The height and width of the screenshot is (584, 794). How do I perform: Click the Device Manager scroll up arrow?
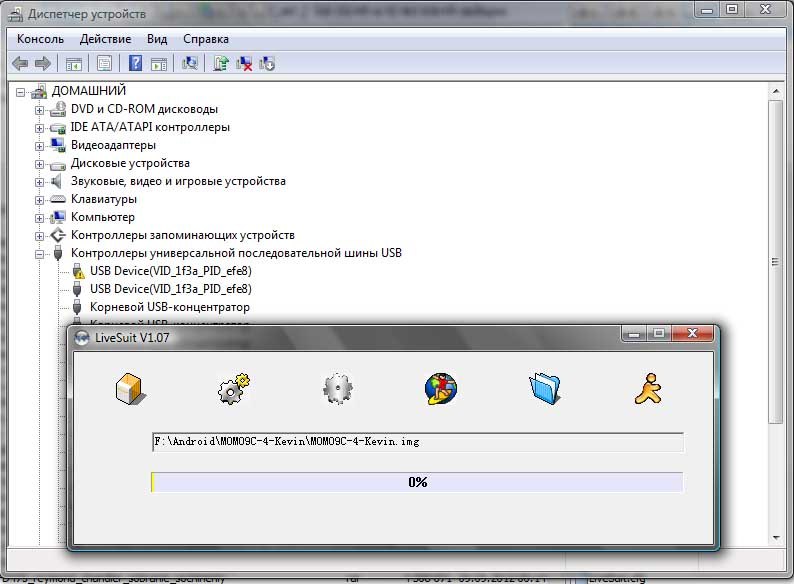click(x=776, y=92)
